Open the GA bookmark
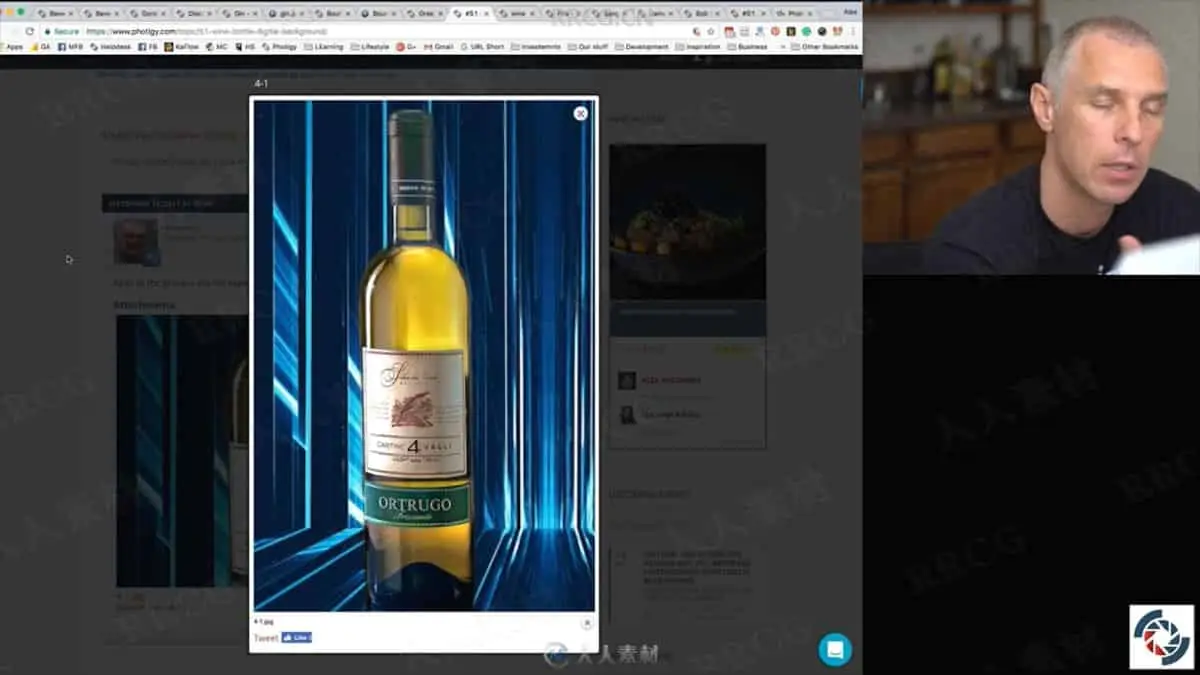Screen dimensions: 1200x675 point(41,47)
